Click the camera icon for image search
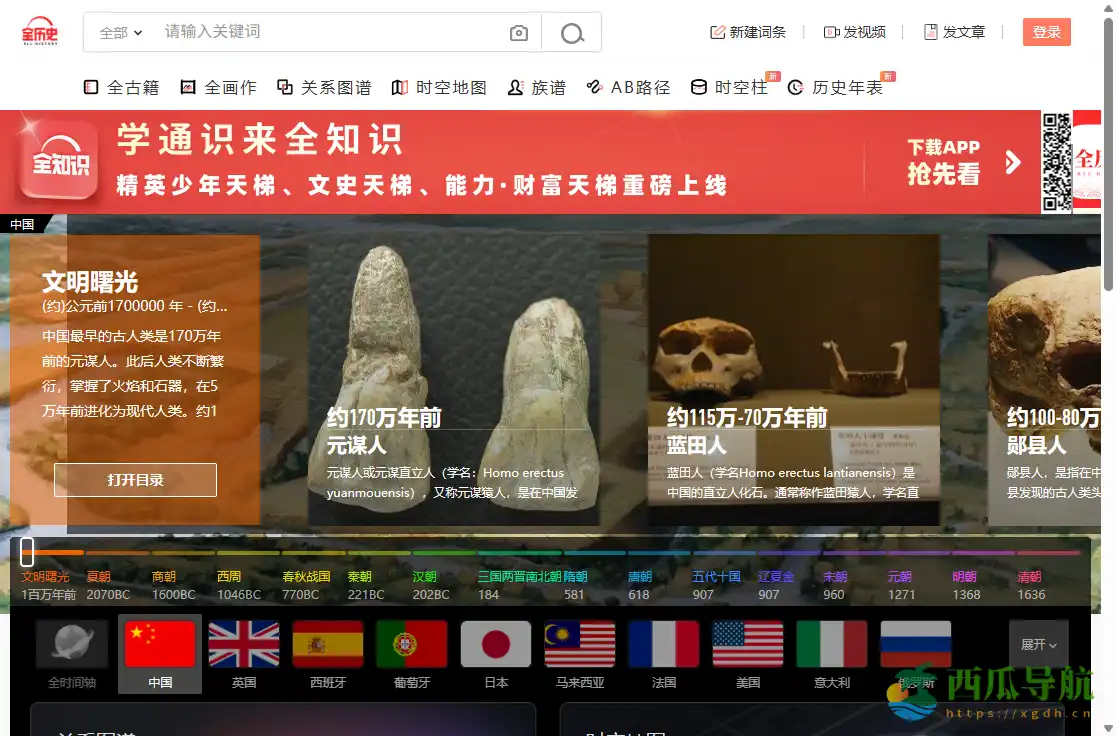The image size is (1116, 736). coord(518,32)
